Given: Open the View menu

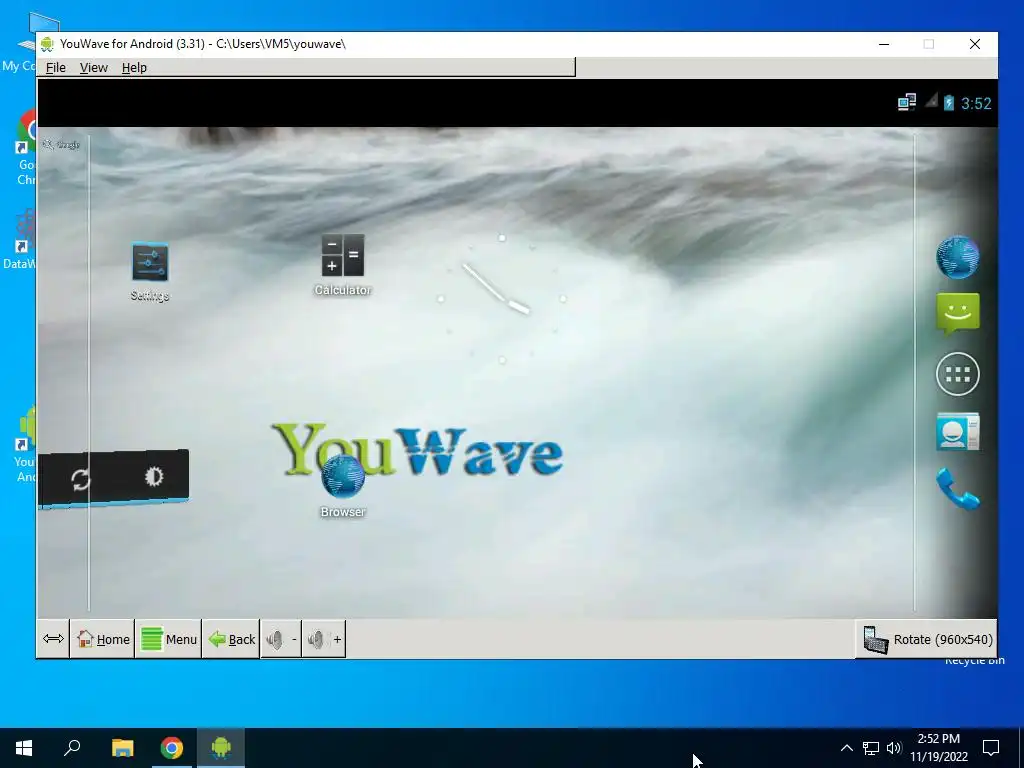Looking at the screenshot, I should click(93, 67).
